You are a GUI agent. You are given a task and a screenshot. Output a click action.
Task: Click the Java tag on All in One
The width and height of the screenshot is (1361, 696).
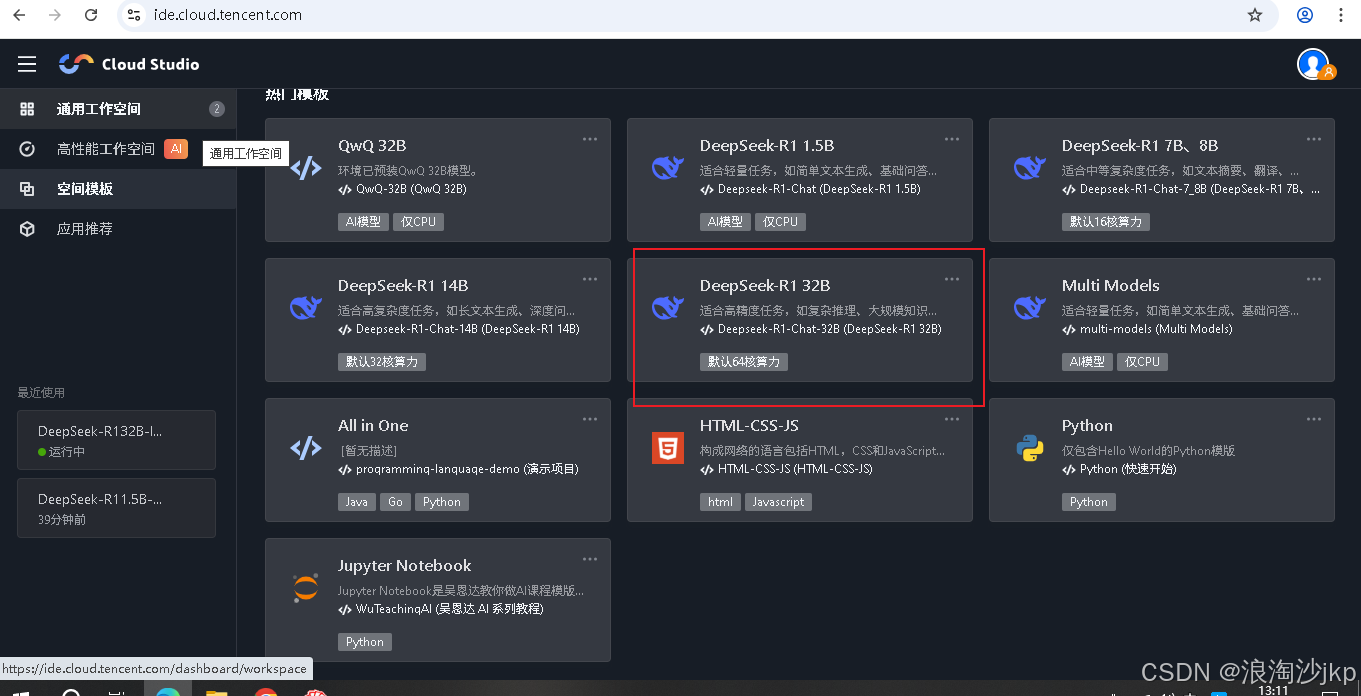click(357, 502)
